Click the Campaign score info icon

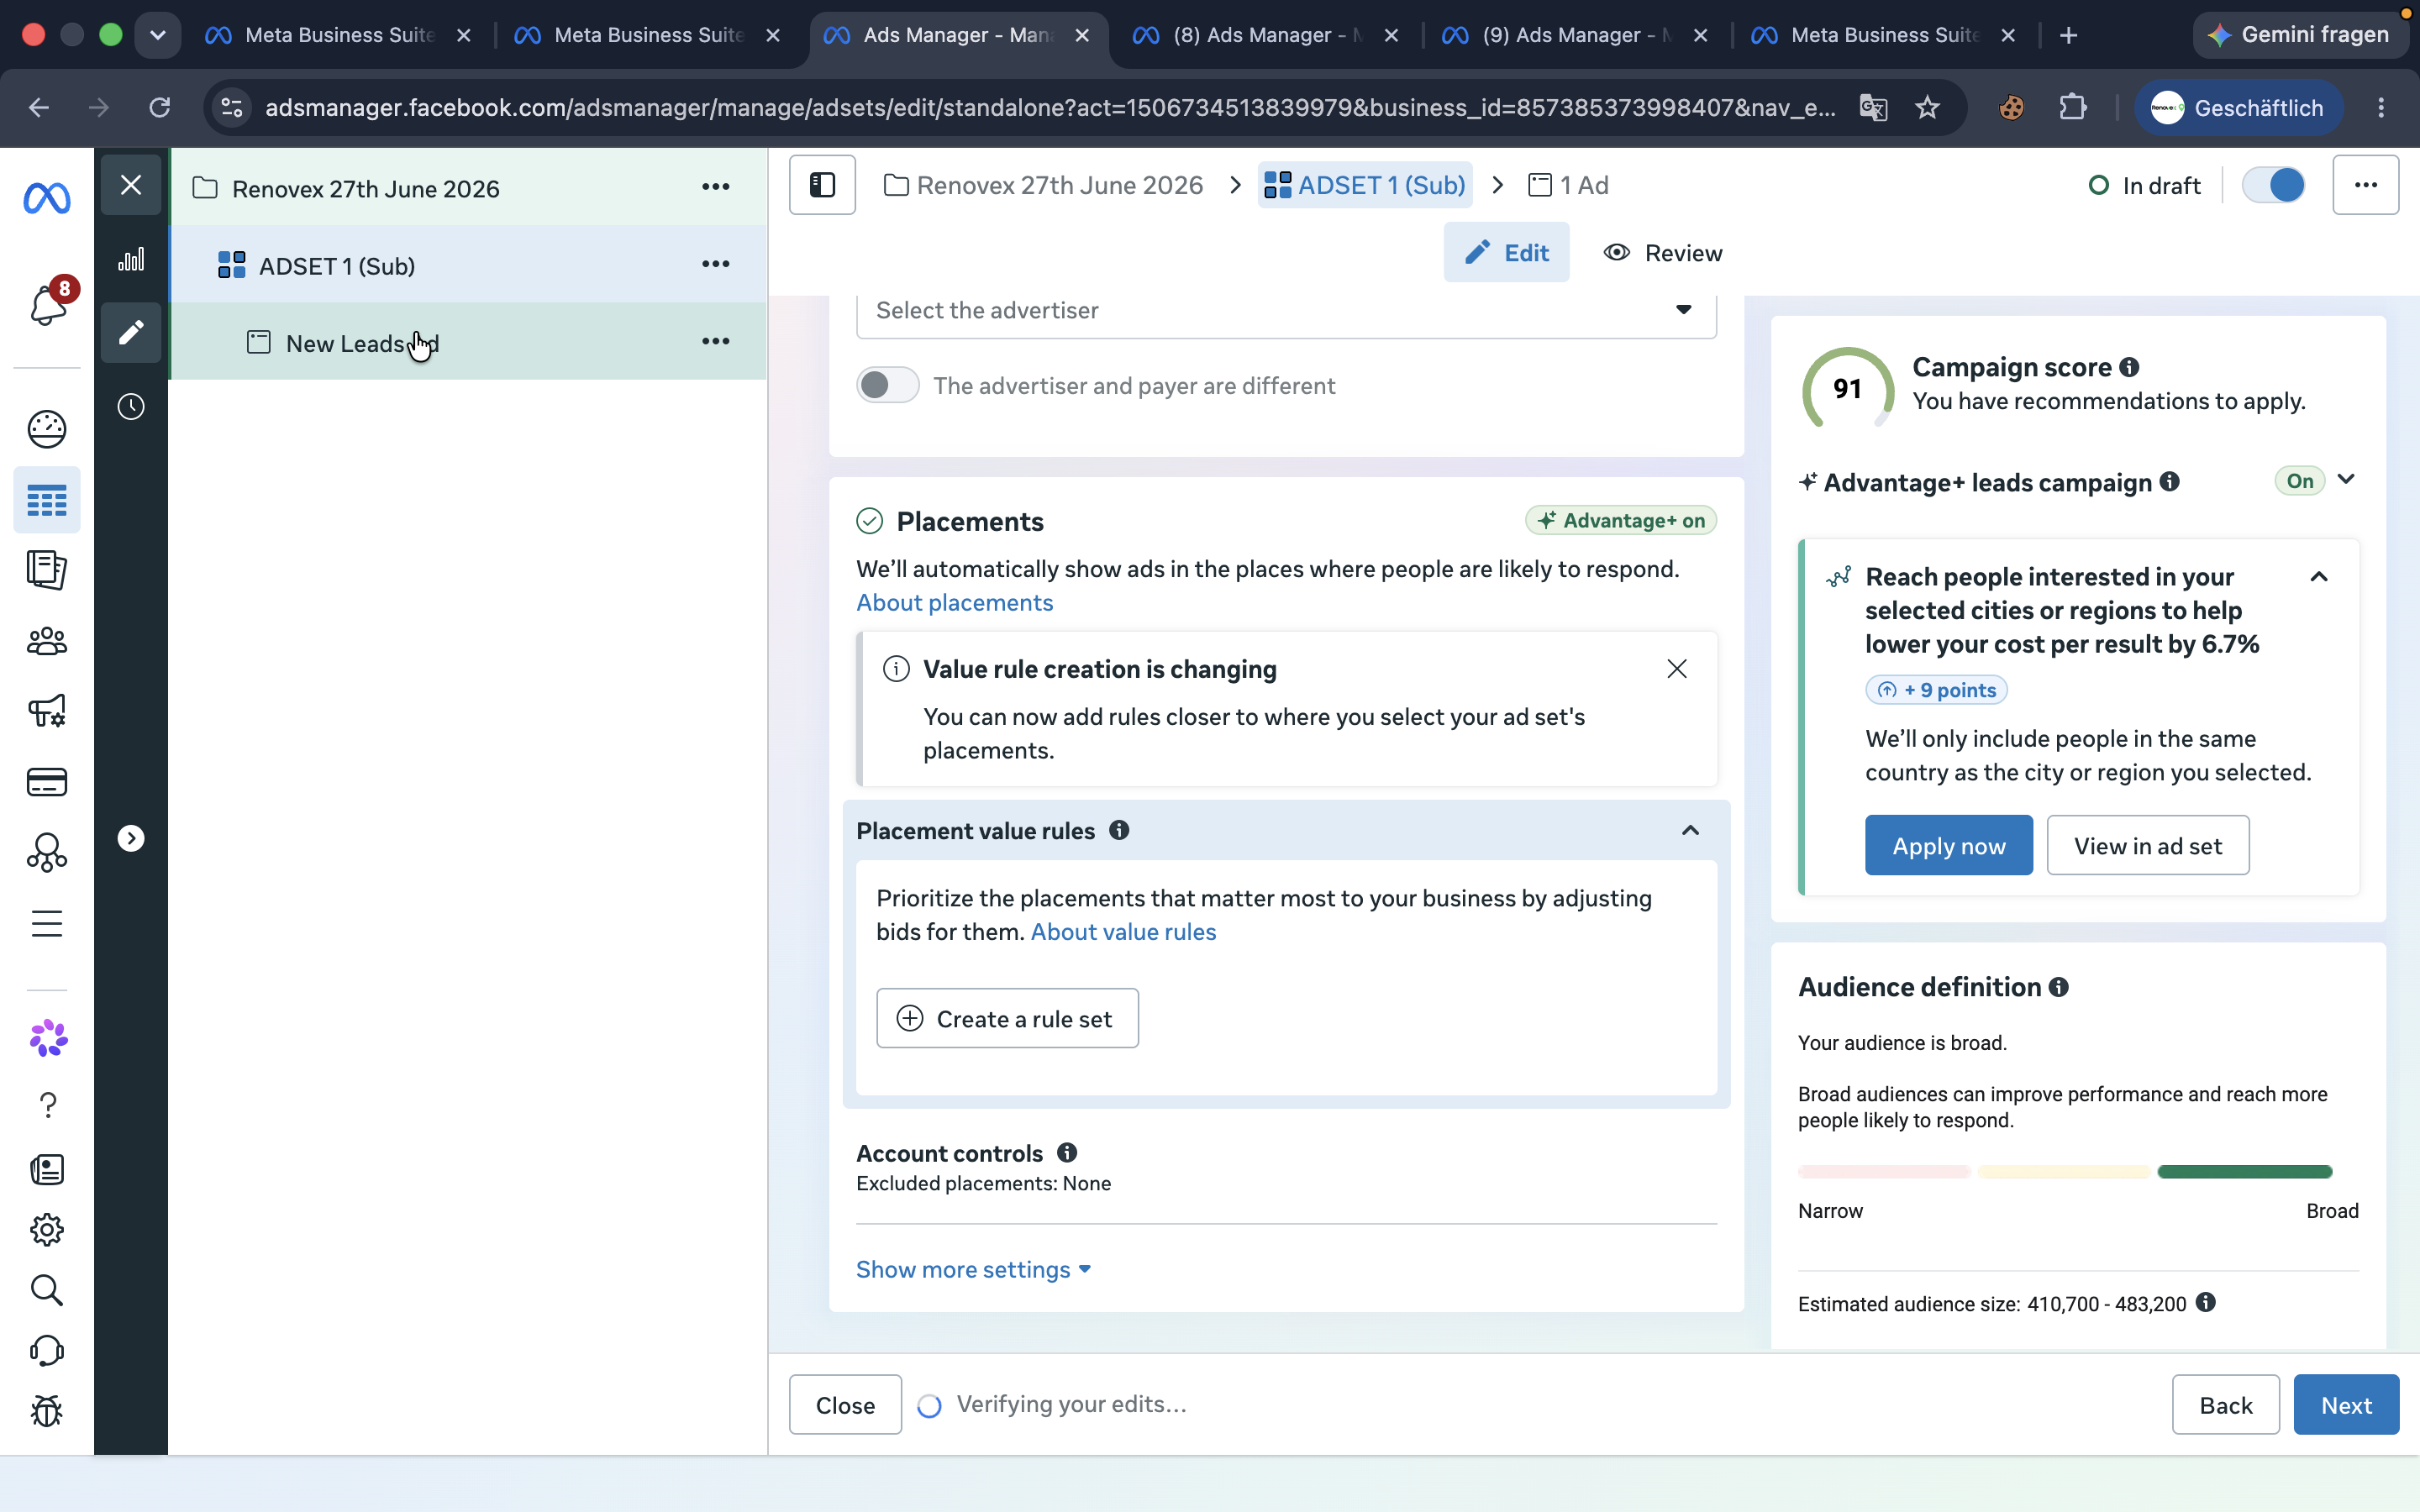point(2129,367)
